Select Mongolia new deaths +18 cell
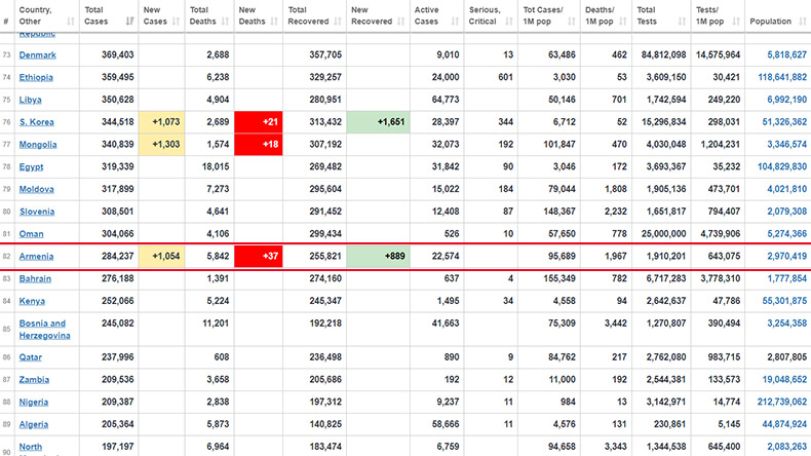811x456 pixels. click(258, 144)
